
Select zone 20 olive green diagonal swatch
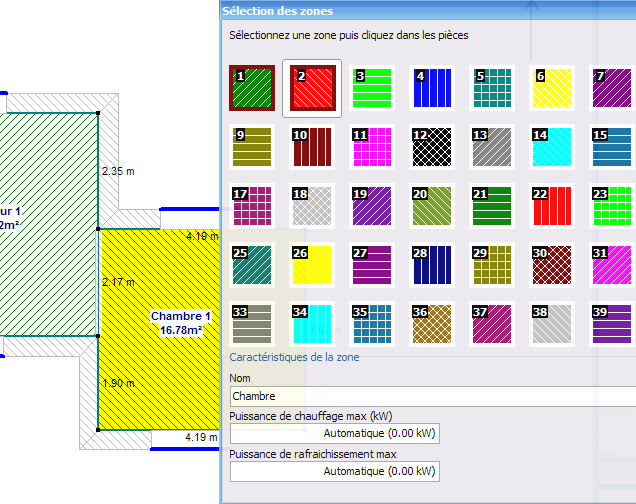tap(432, 206)
